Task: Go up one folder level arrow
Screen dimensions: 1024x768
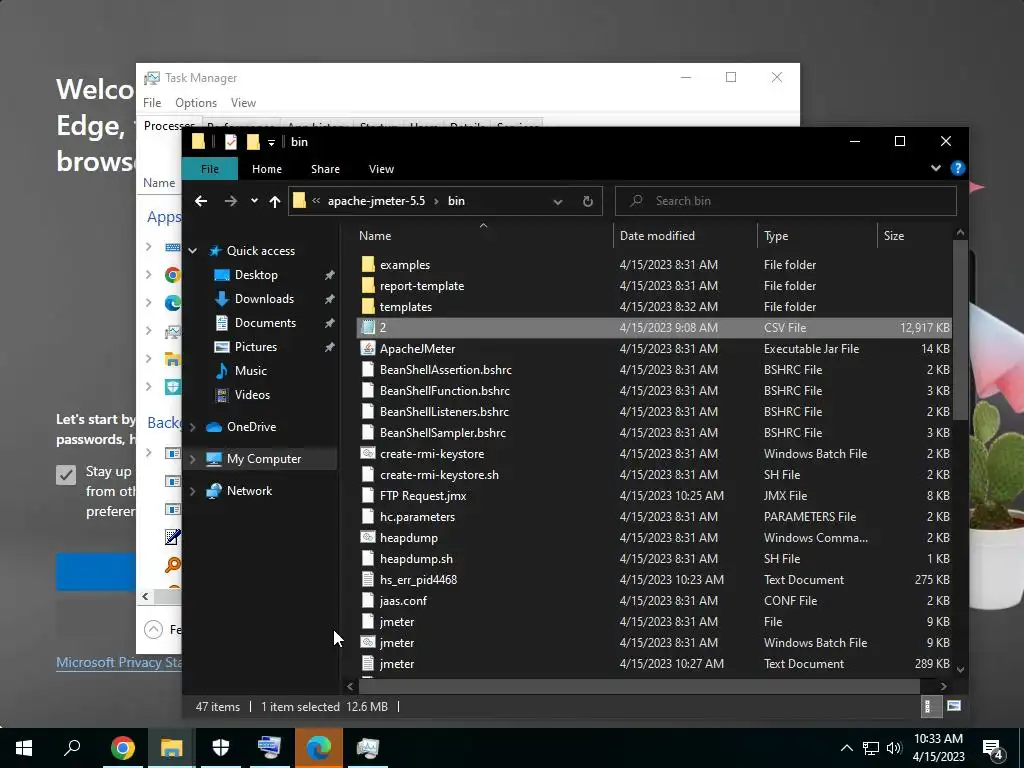Action: click(275, 201)
